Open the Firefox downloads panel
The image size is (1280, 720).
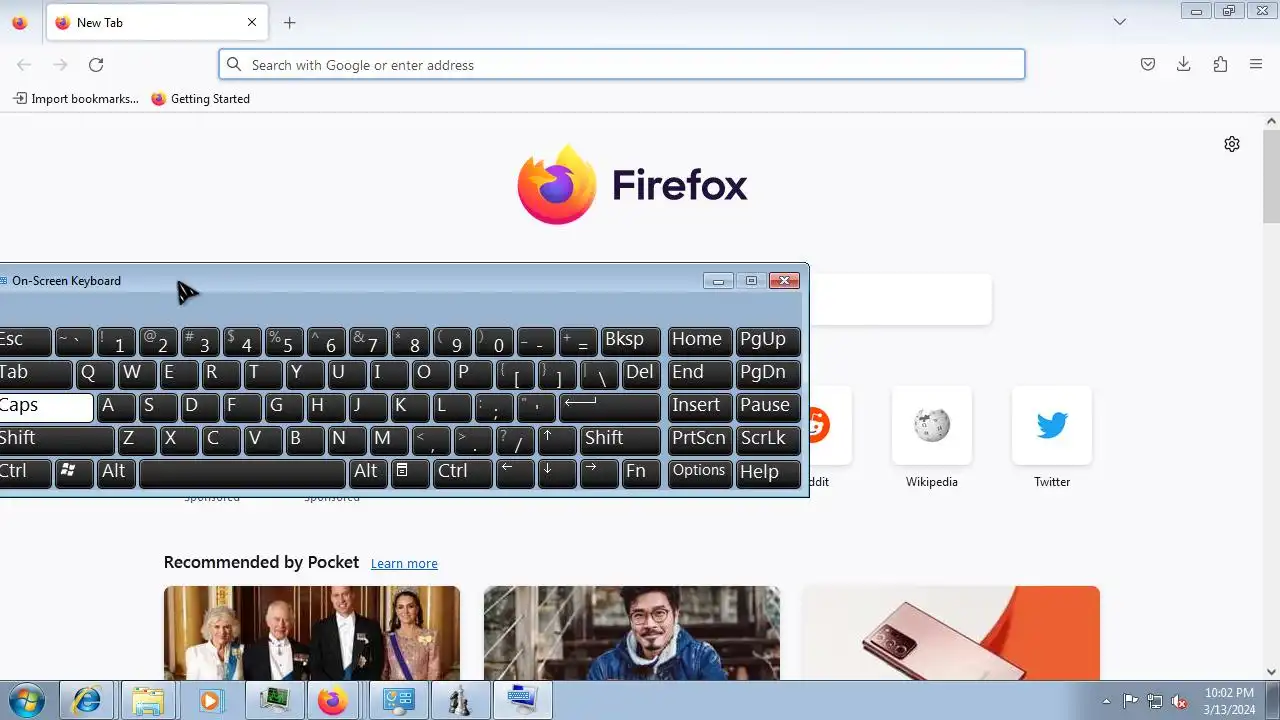(1184, 65)
